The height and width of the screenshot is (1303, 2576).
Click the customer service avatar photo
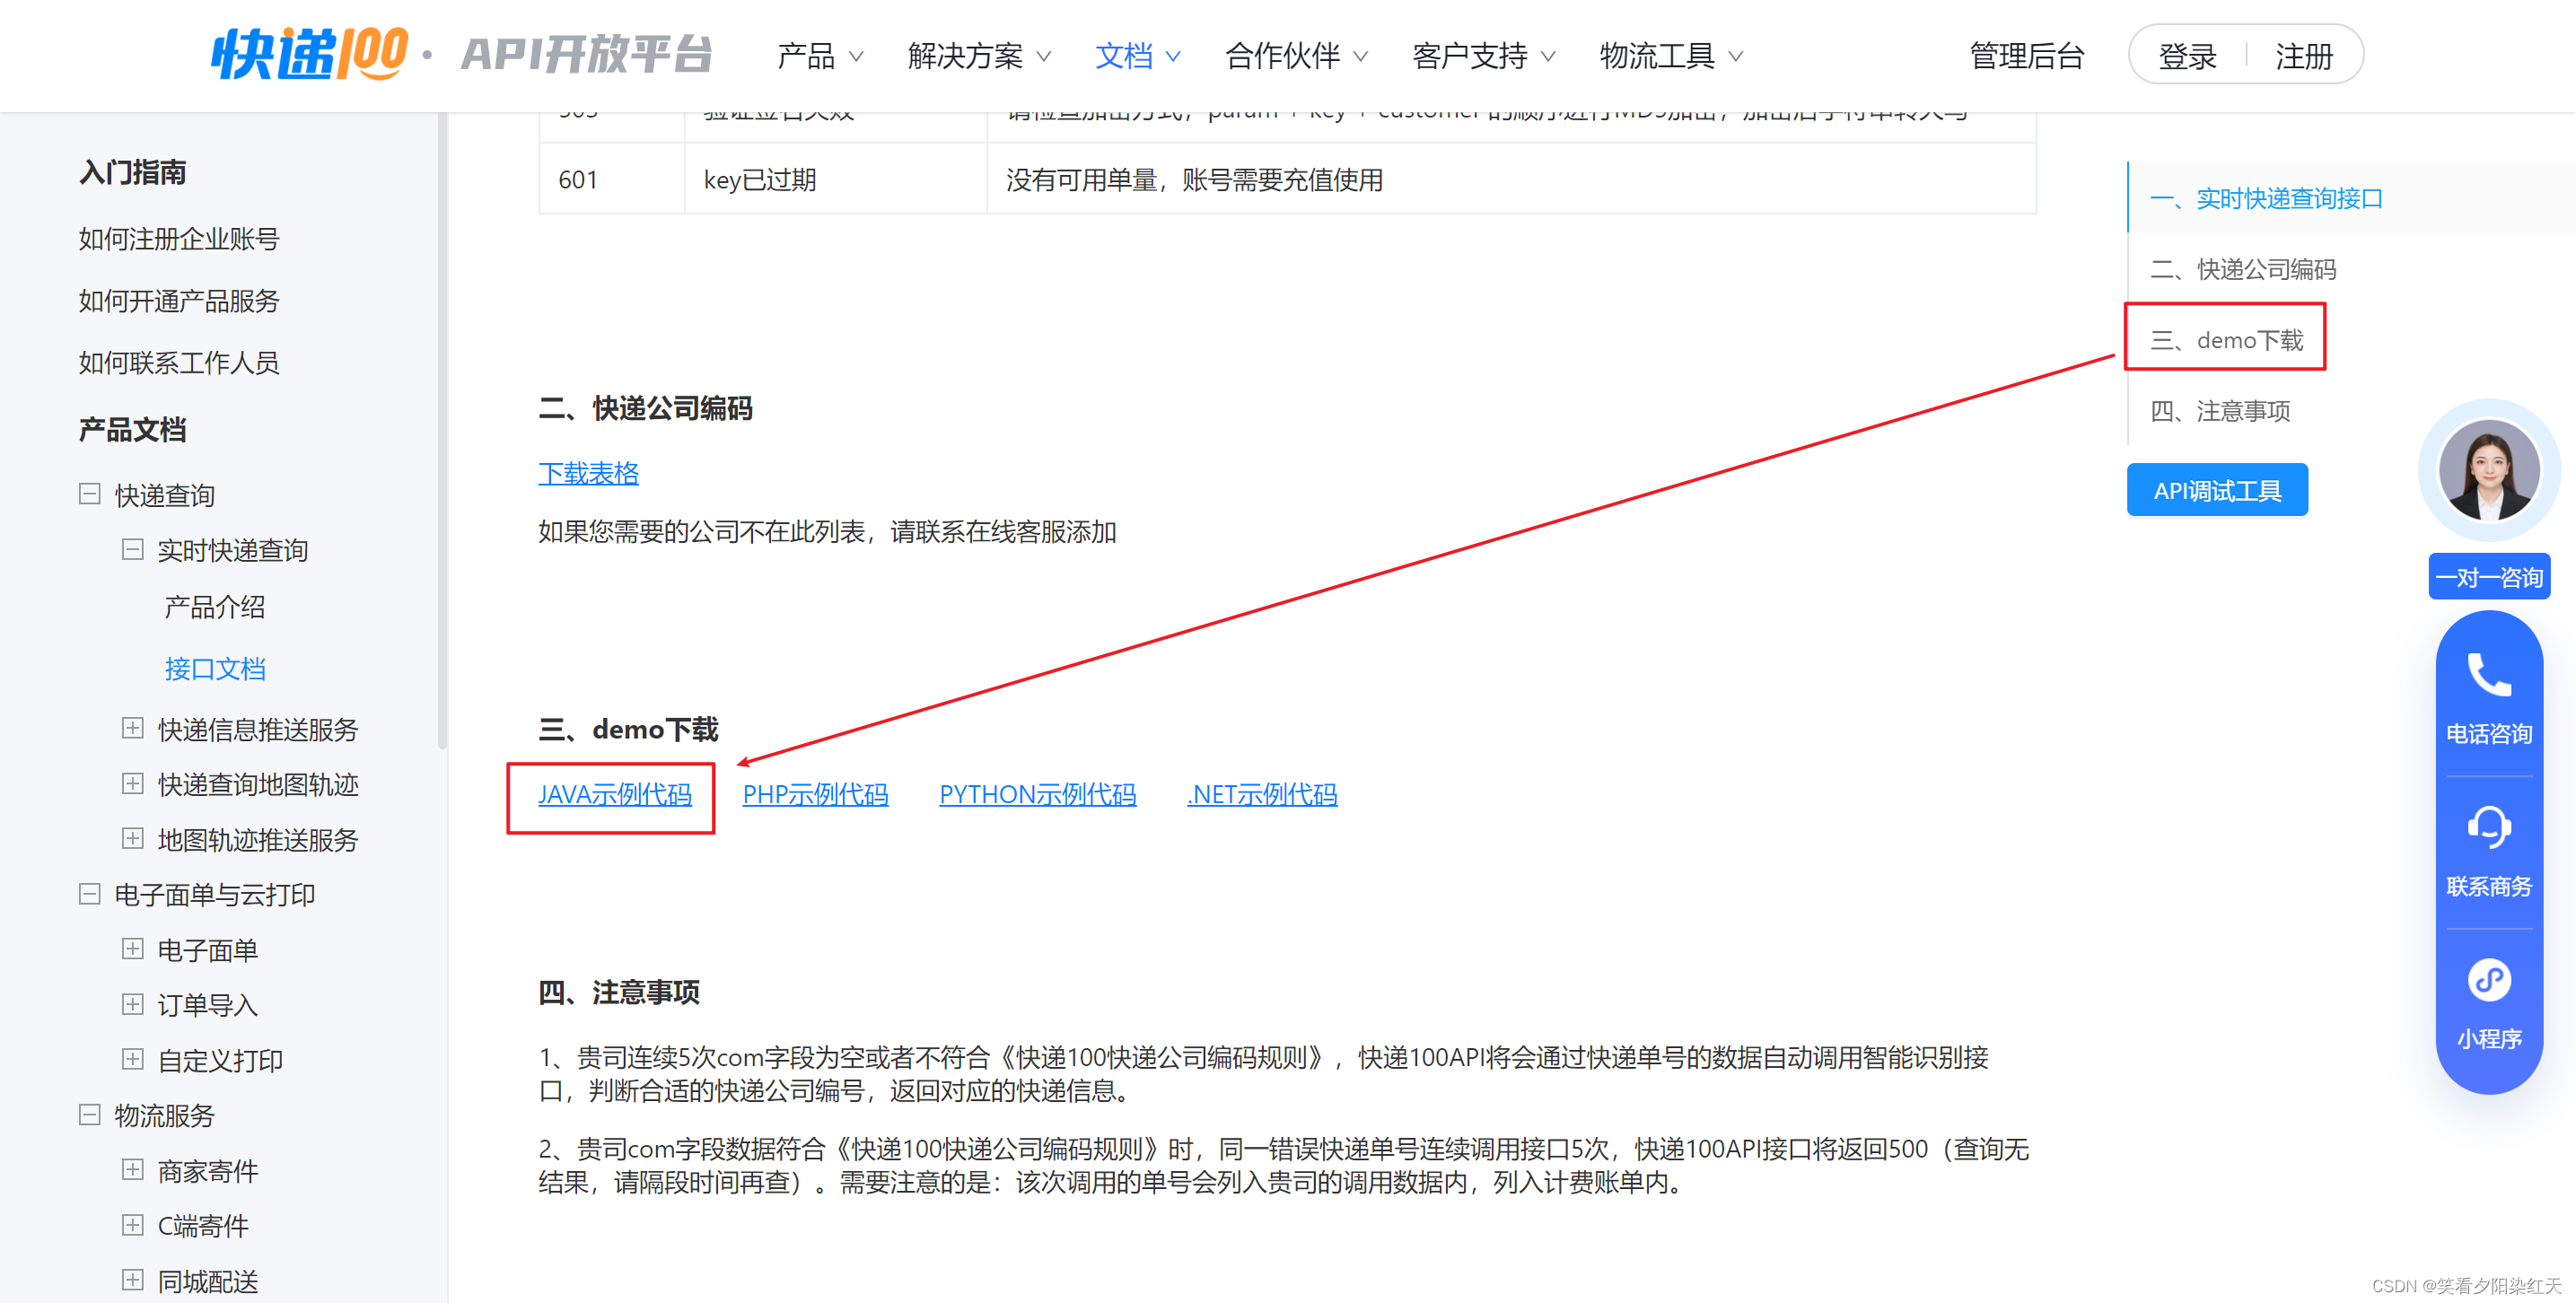pyautogui.click(x=2488, y=470)
